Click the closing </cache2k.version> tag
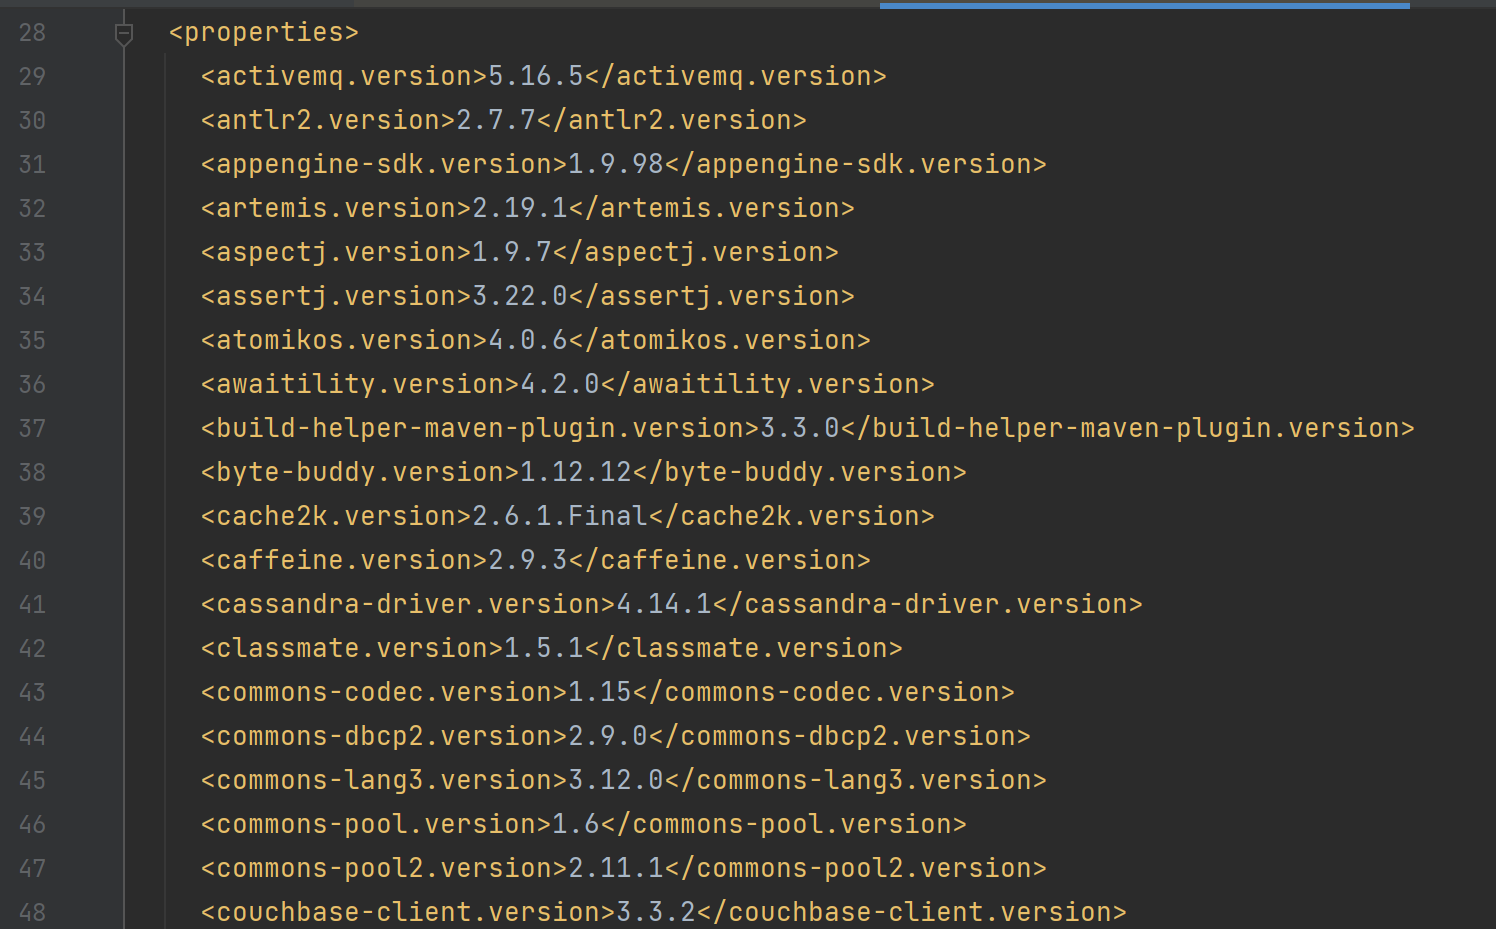Image resolution: width=1496 pixels, height=929 pixels. point(792,516)
